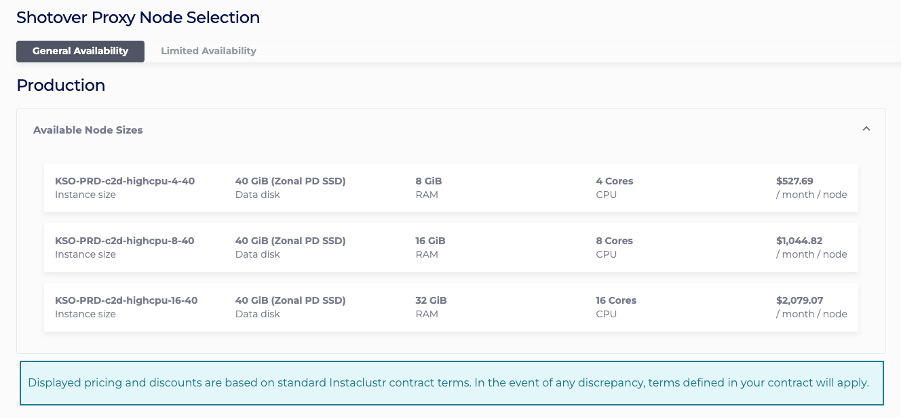
Task: Click the $527.69 monthly price
Action: point(794,181)
